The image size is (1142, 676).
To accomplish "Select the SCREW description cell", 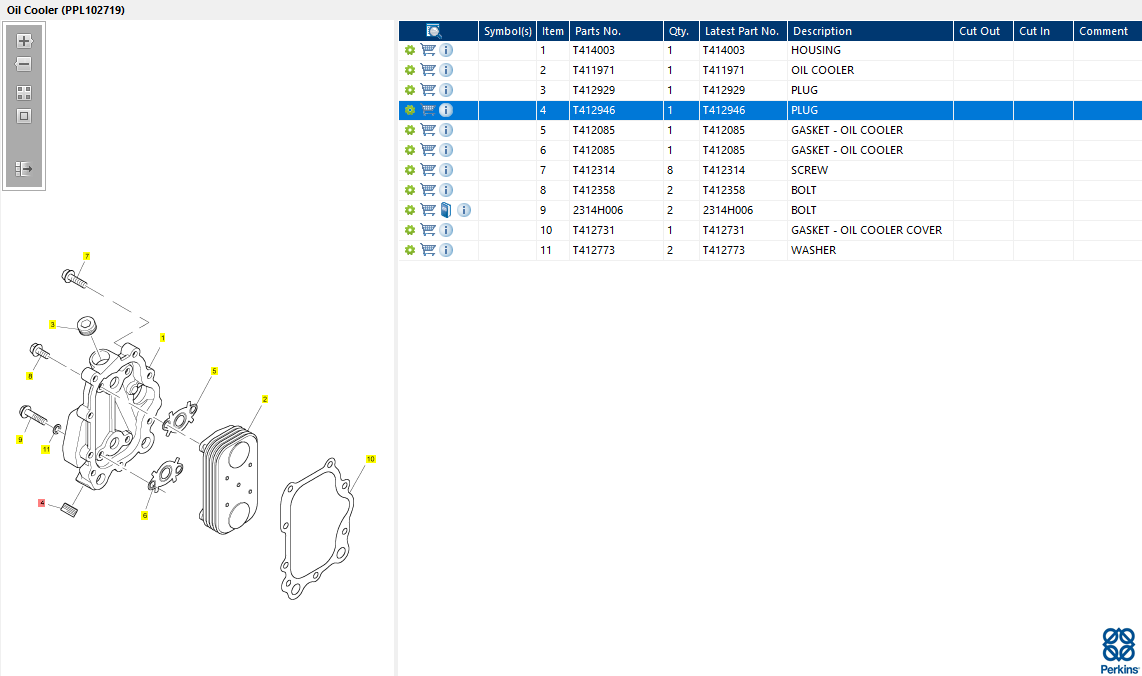I will (x=870, y=170).
